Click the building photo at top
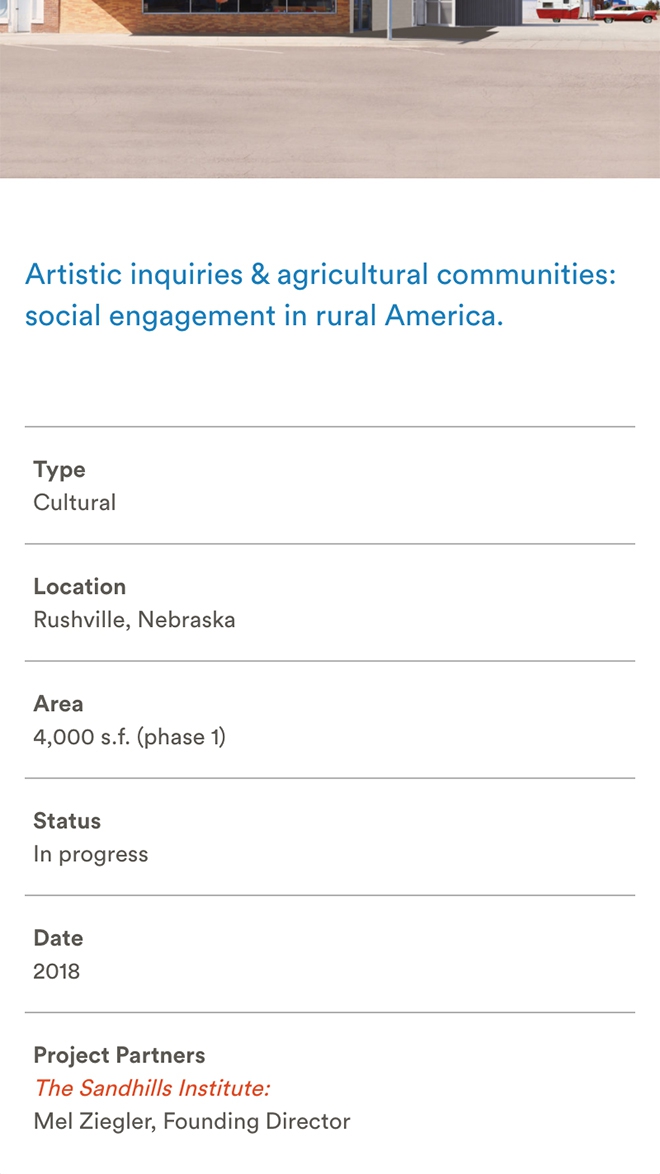The image size is (660, 1174). tap(330, 88)
